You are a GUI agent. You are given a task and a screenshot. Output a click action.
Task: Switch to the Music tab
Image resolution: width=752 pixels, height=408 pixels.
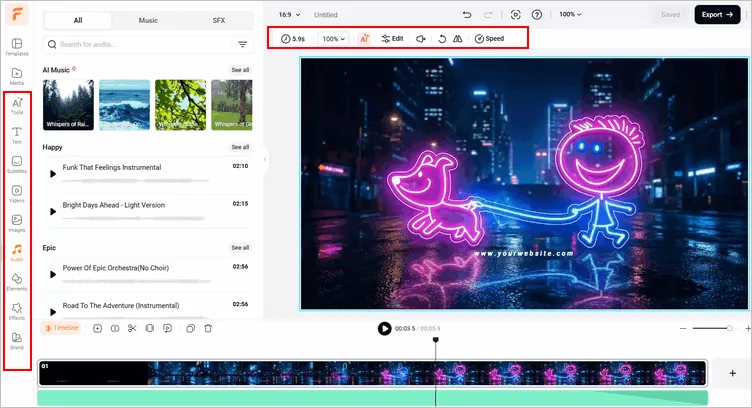(148, 21)
